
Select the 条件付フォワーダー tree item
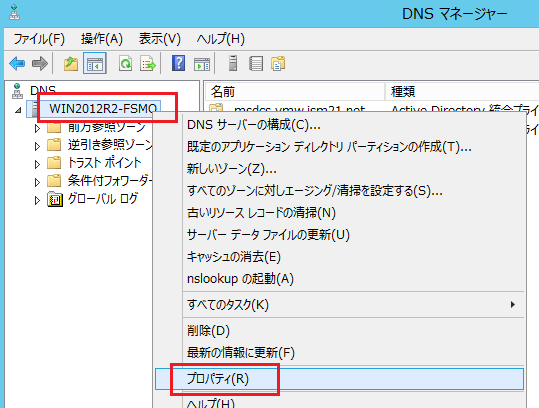(110, 180)
